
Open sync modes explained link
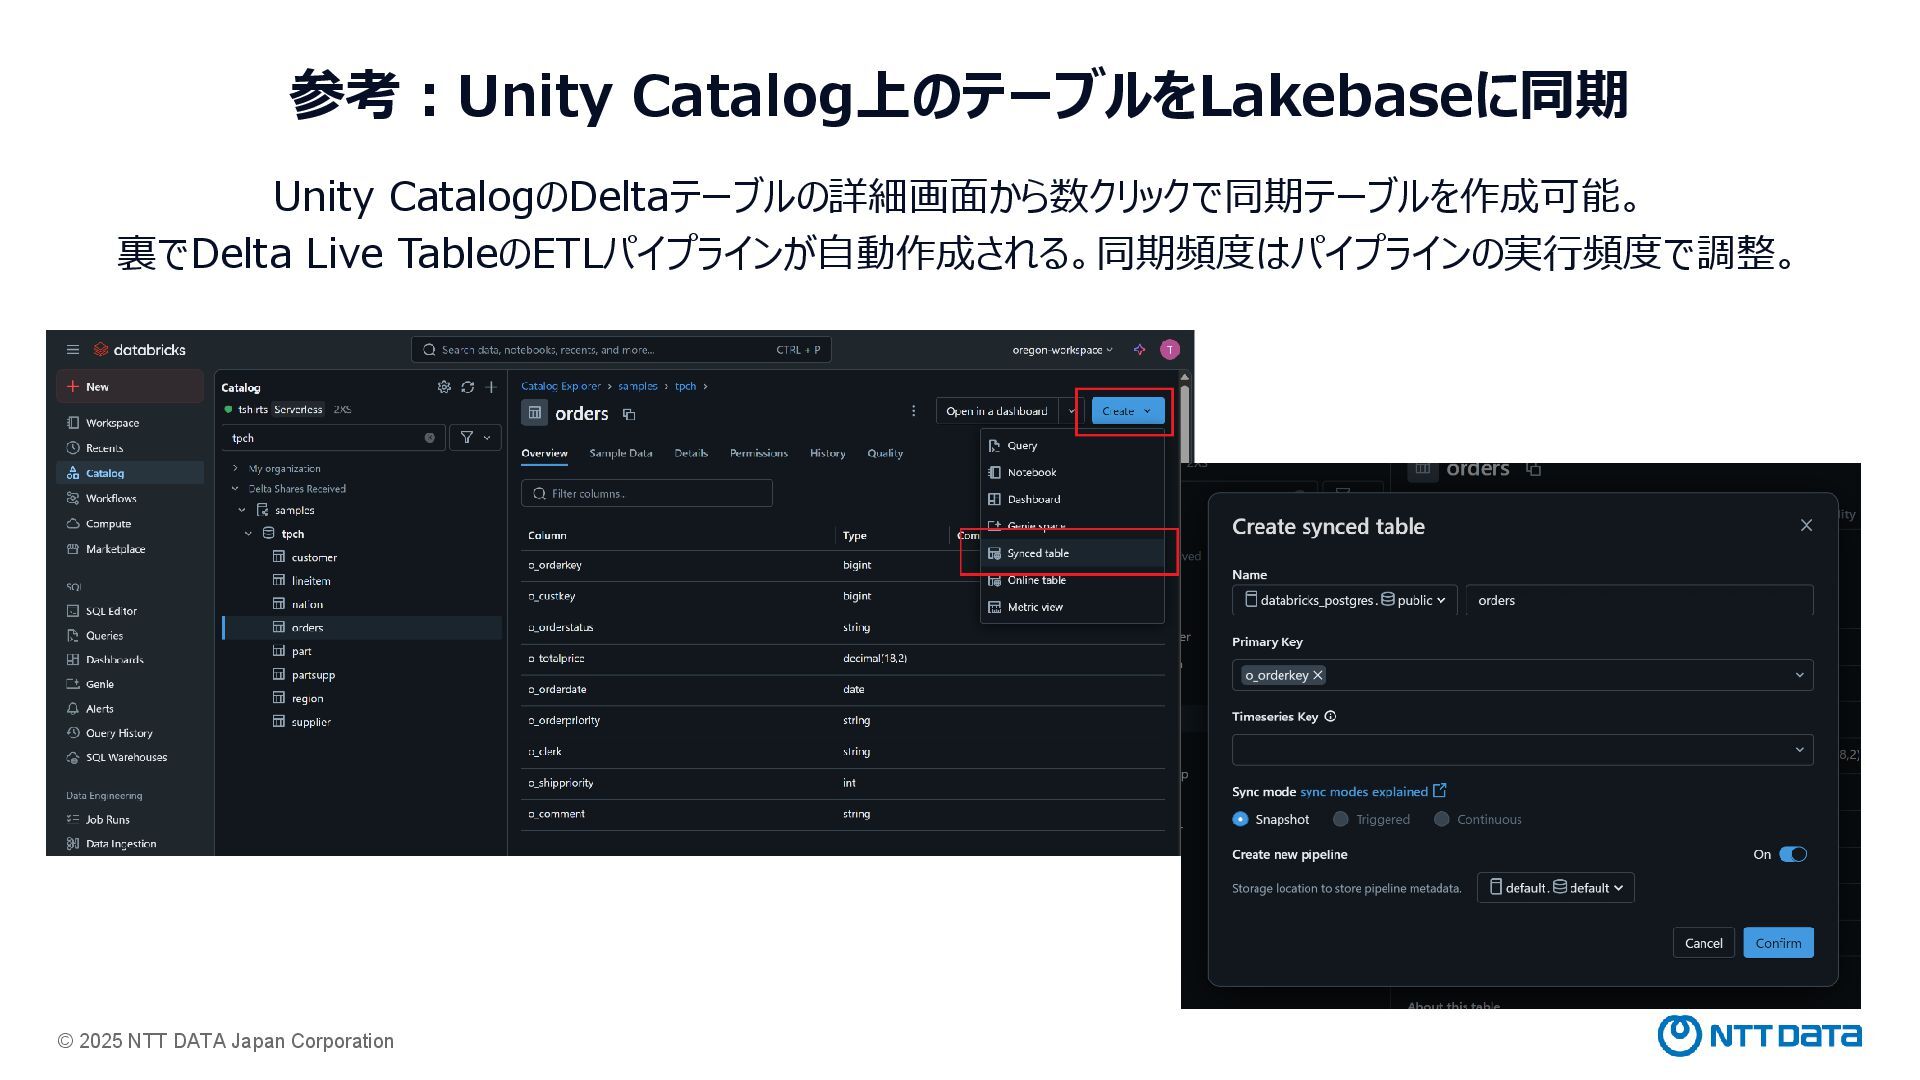pos(1373,791)
